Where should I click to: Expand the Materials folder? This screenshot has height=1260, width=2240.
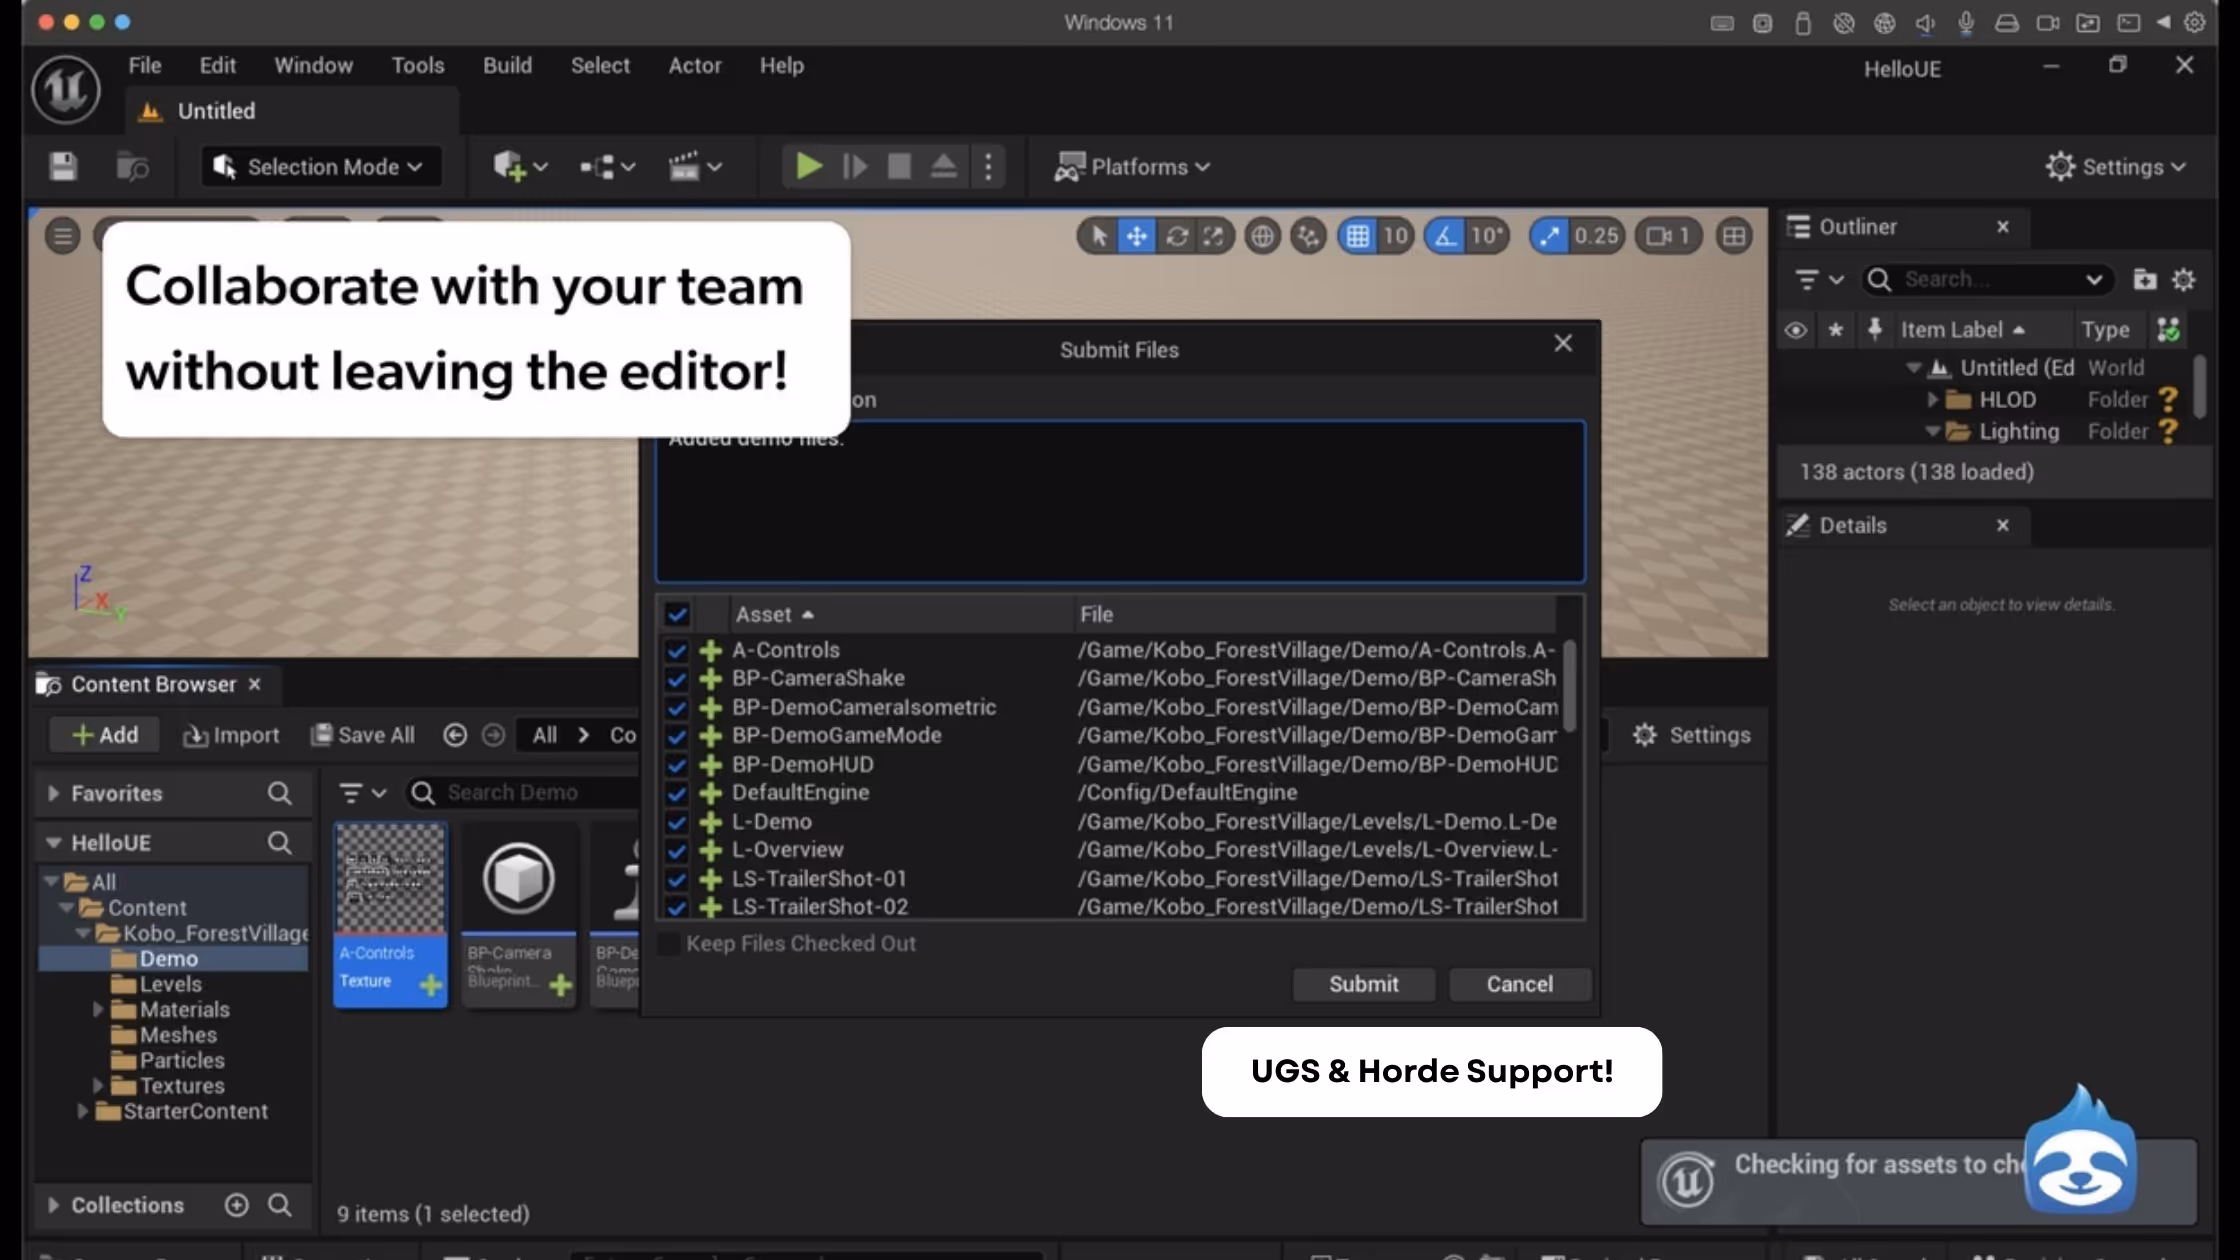coord(98,1010)
